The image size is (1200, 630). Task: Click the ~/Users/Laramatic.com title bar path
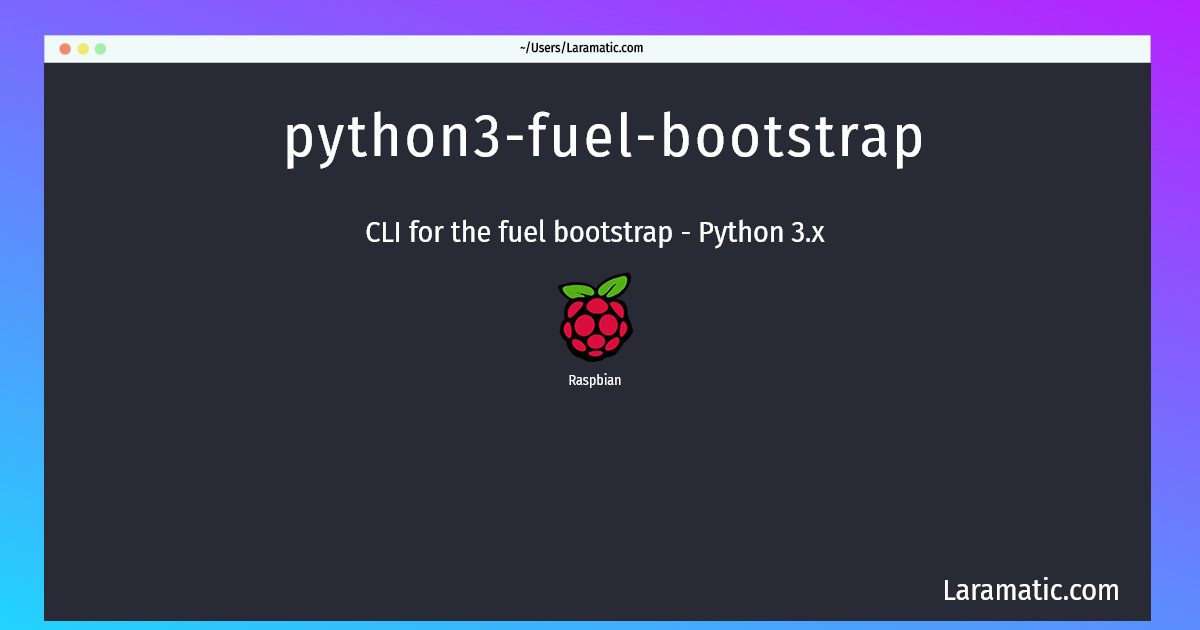581,48
